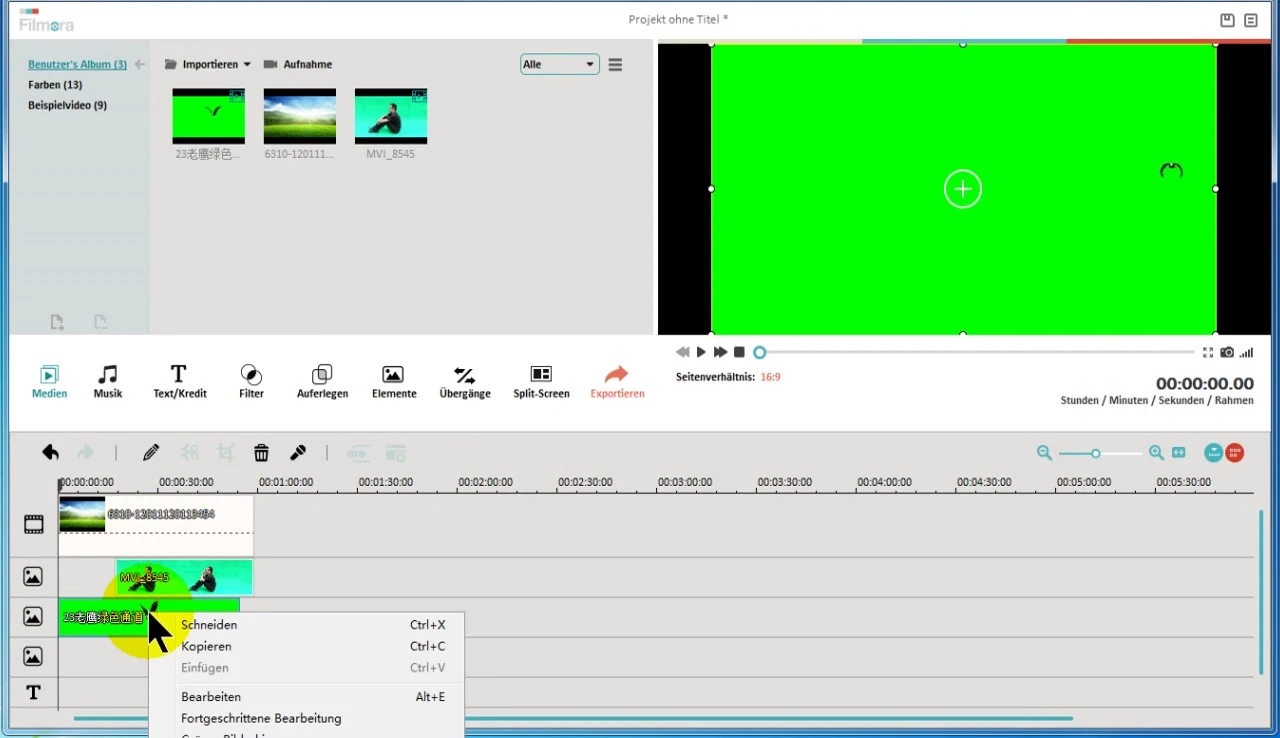The width and height of the screenshot is (1280, 738).
Task: Play the preview video
Action: pyautogui.click(x=701, y=352)
